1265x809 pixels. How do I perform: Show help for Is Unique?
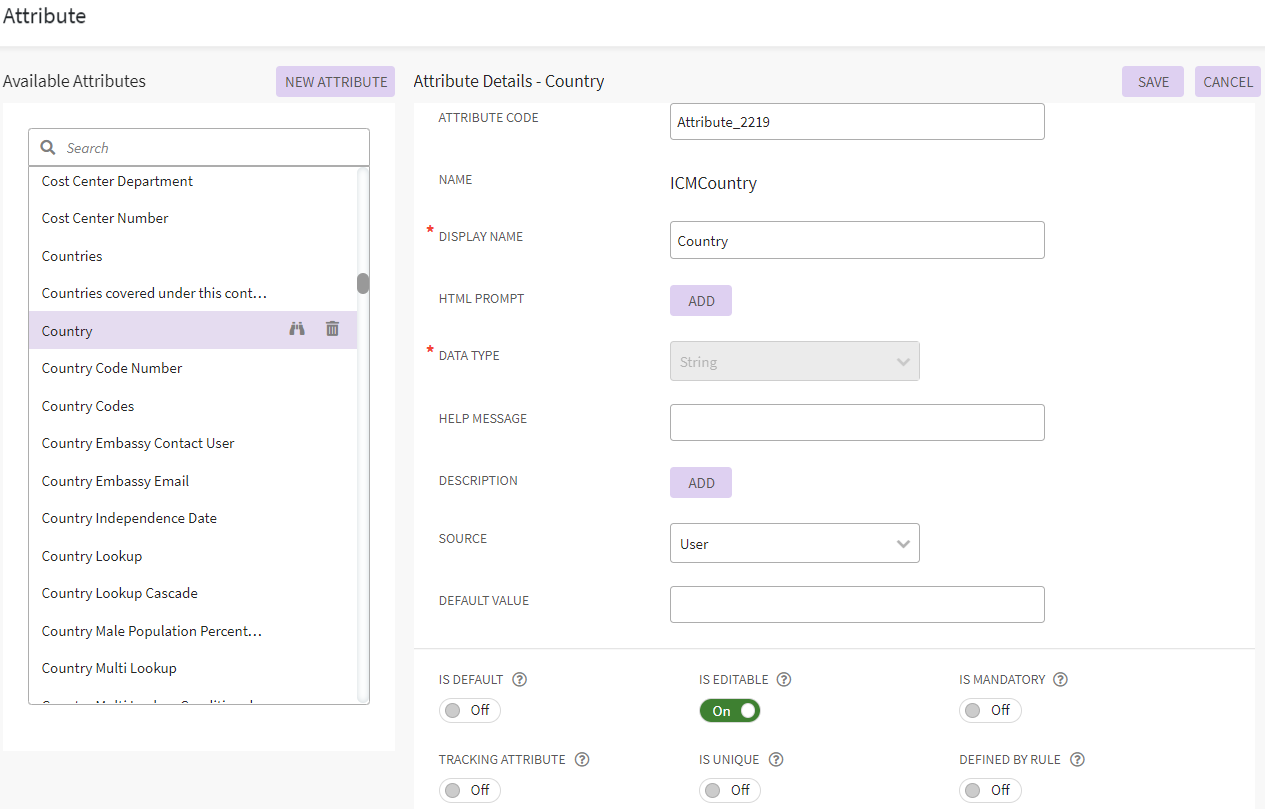point(775,760)
